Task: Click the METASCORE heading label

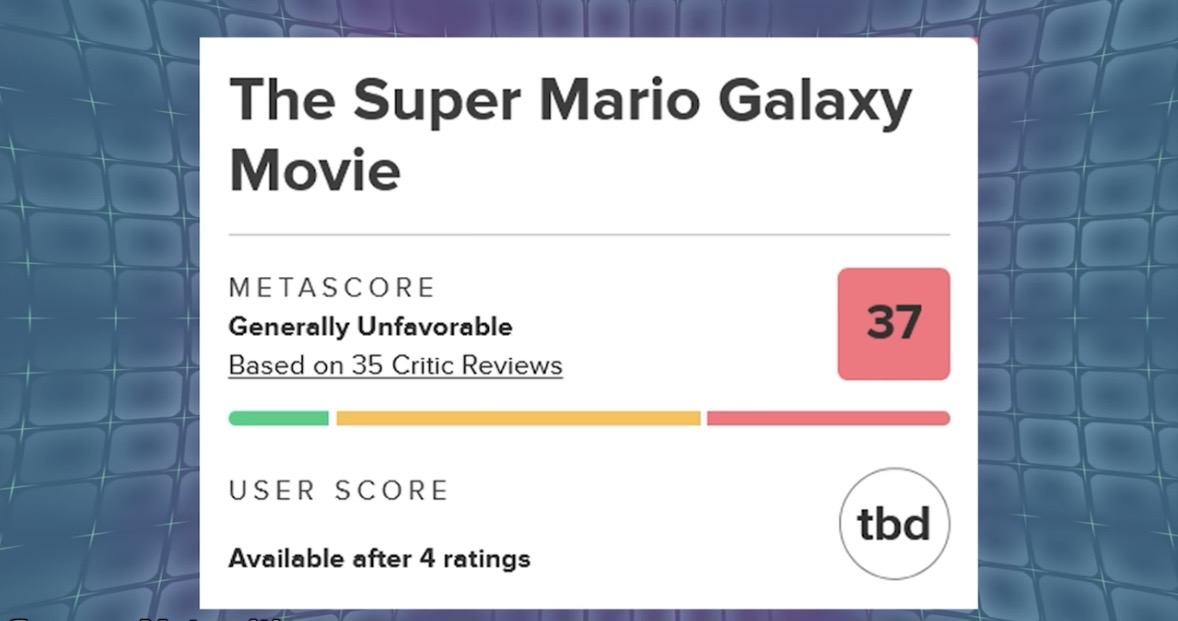Action: tap(332, 288)
